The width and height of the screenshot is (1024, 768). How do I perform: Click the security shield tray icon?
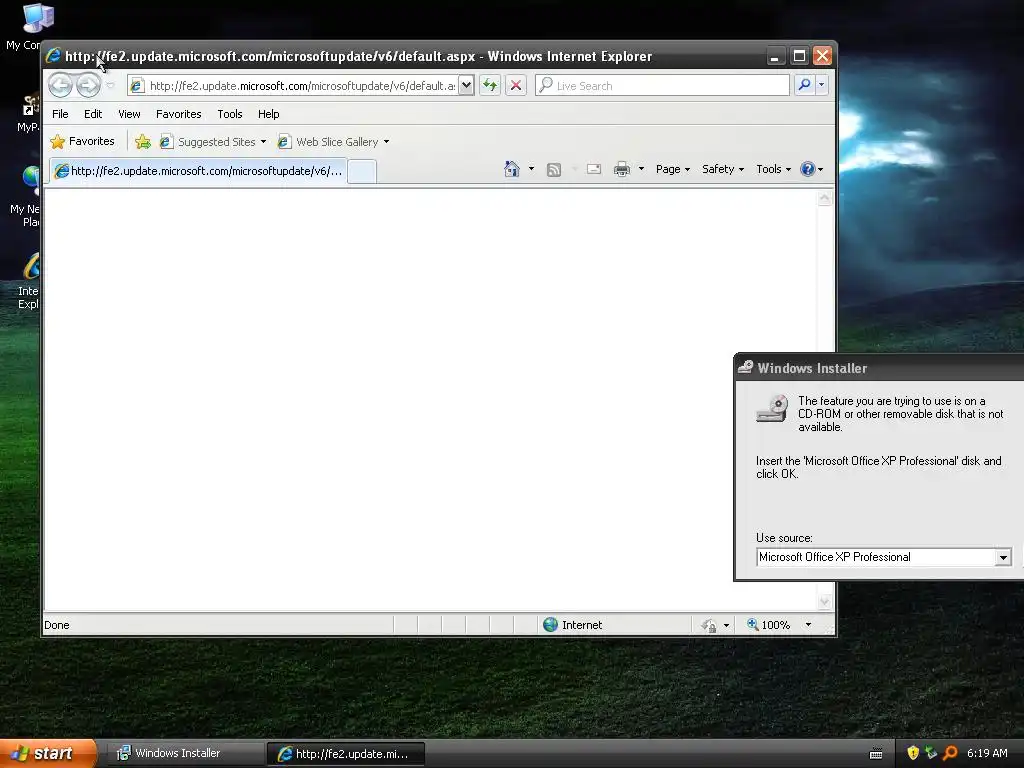click(x=913, y=753)
